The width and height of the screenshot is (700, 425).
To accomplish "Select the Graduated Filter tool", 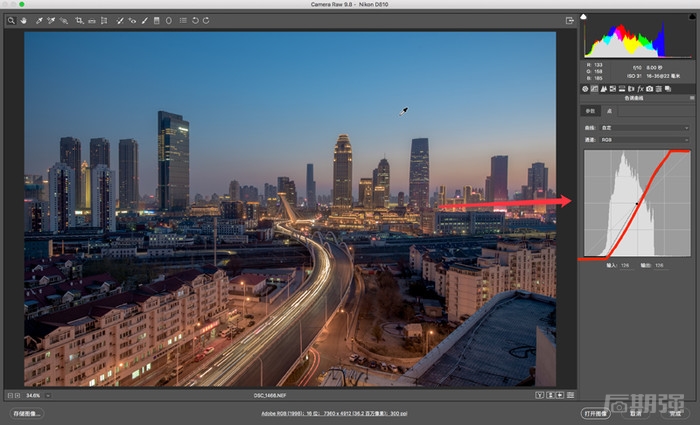I will click(x=157, y=21).
